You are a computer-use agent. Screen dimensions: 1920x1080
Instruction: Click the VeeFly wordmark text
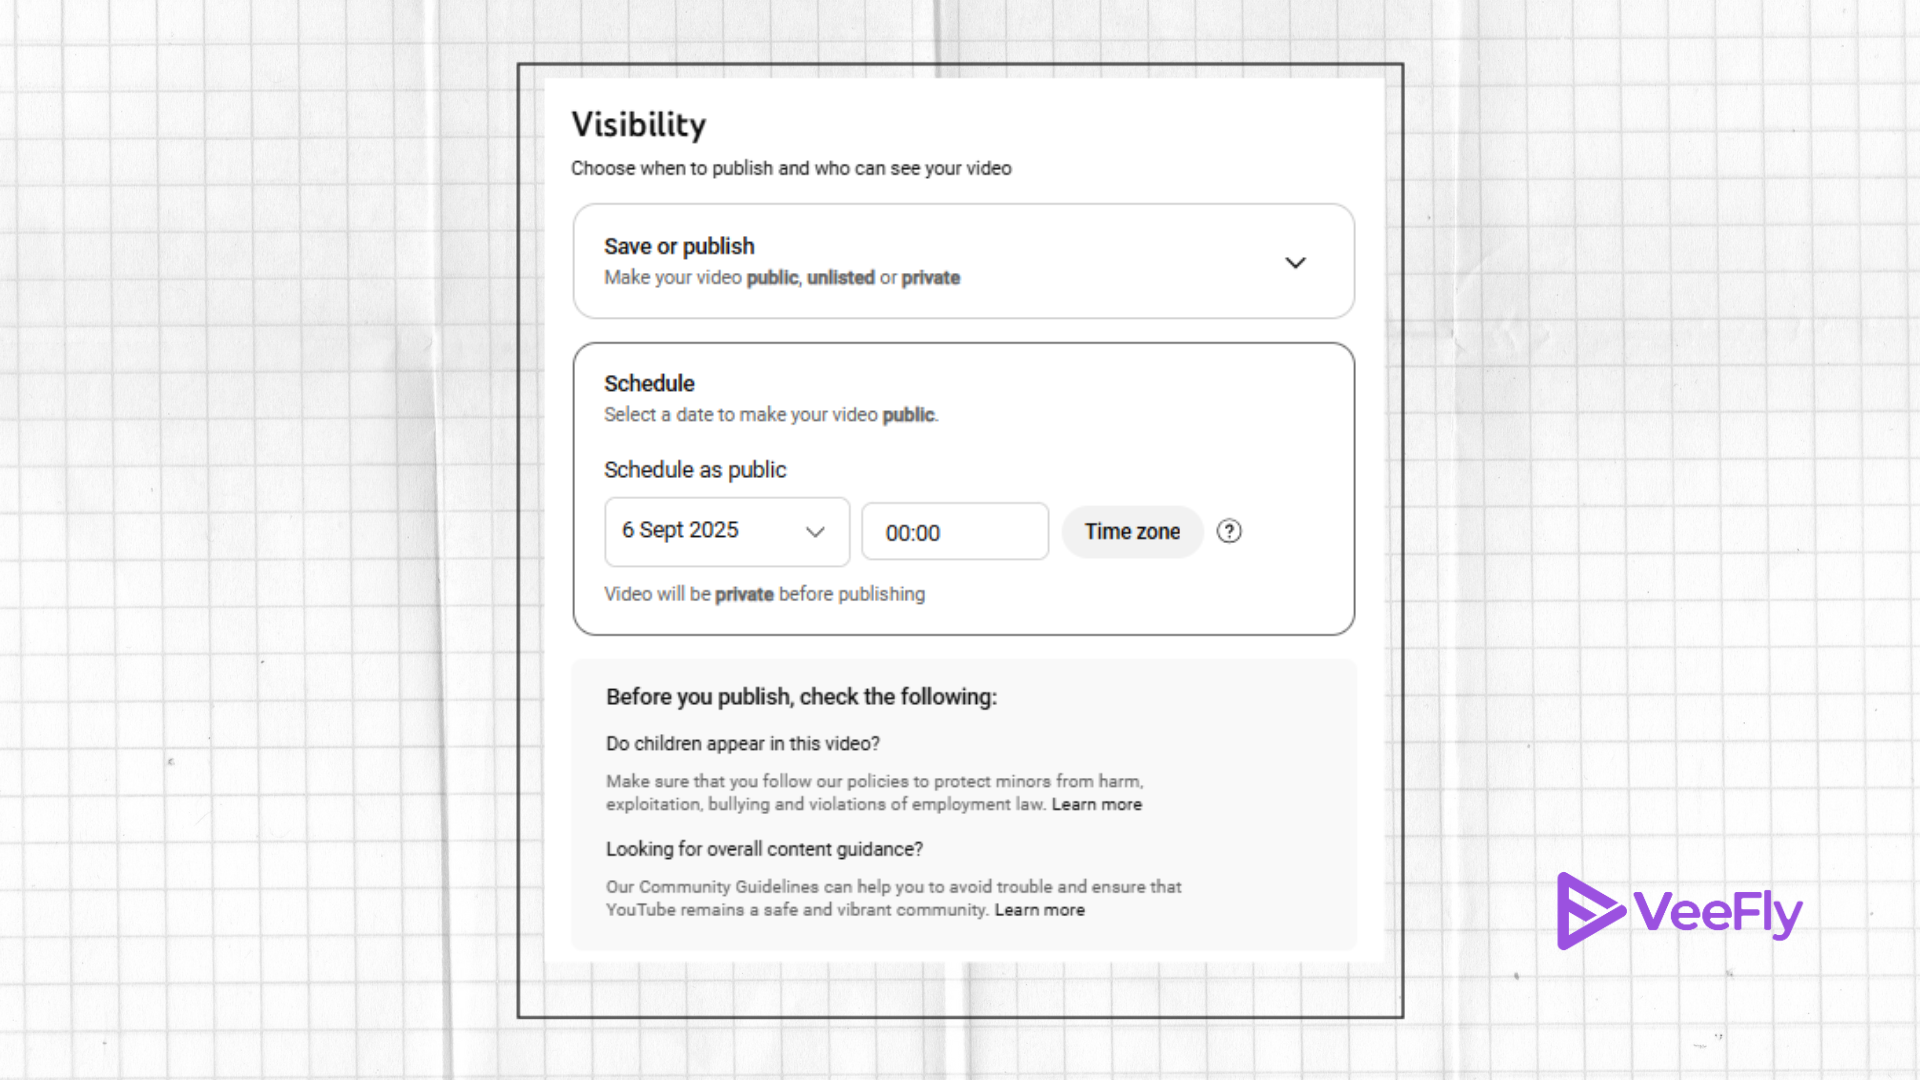click(x=1717, y=912)
